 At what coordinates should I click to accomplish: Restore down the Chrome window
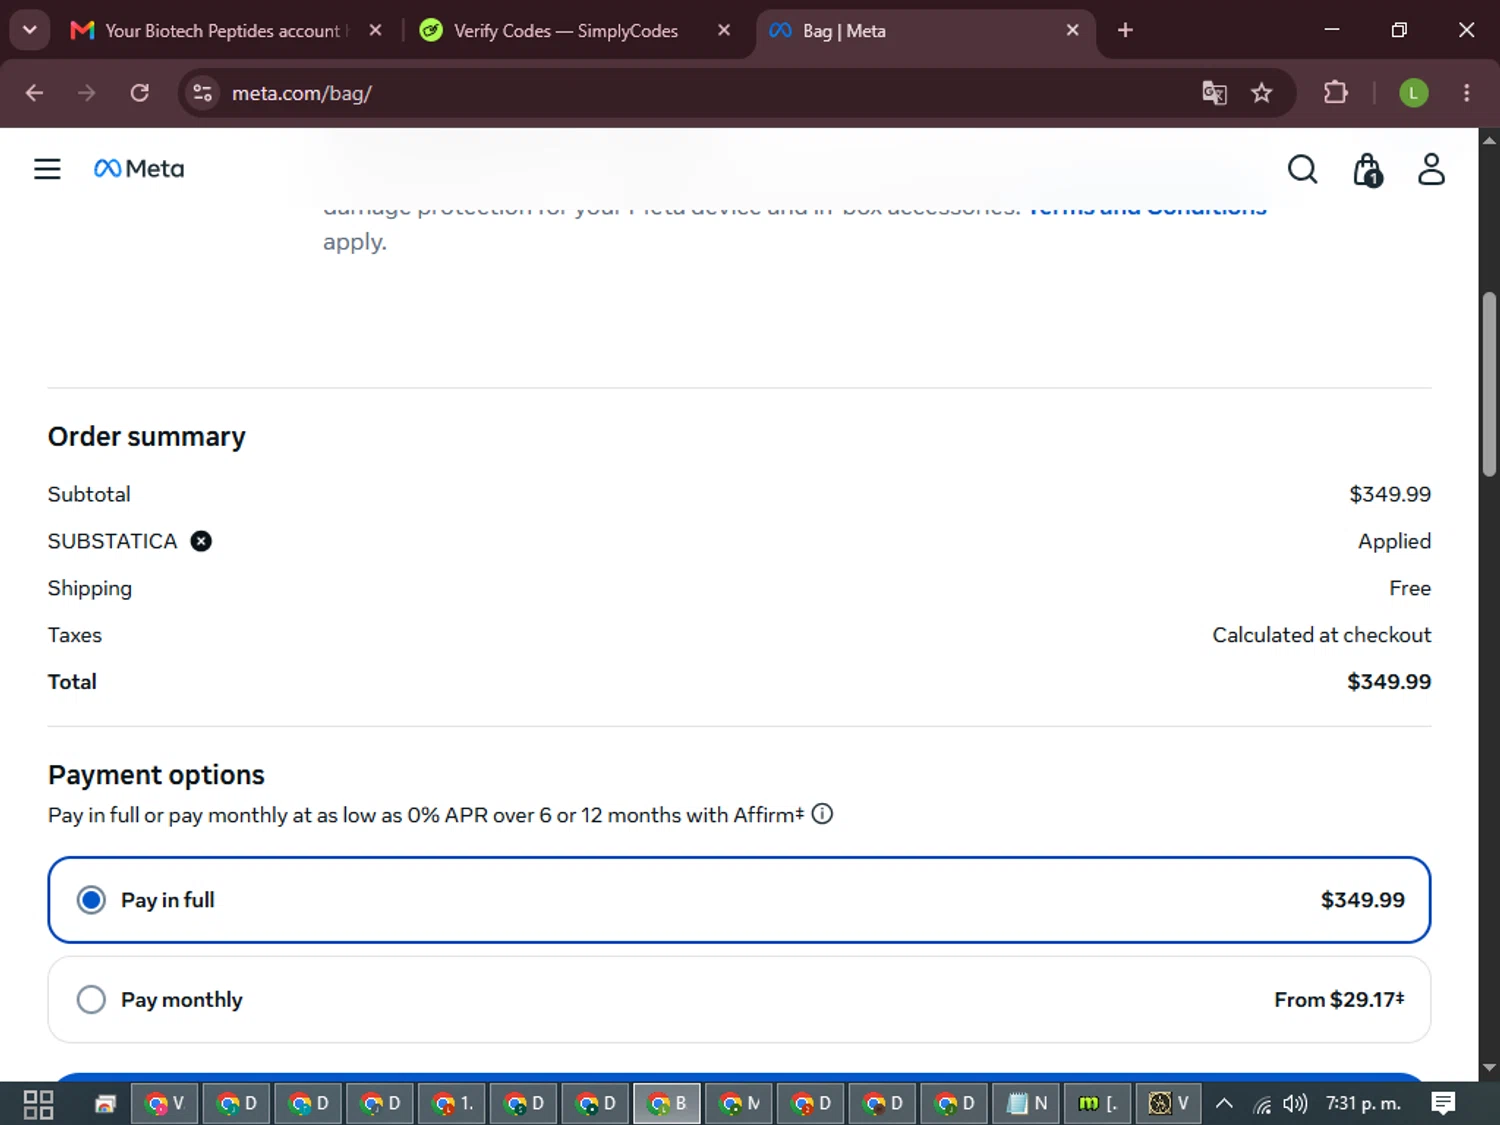tap(1399, 30)
